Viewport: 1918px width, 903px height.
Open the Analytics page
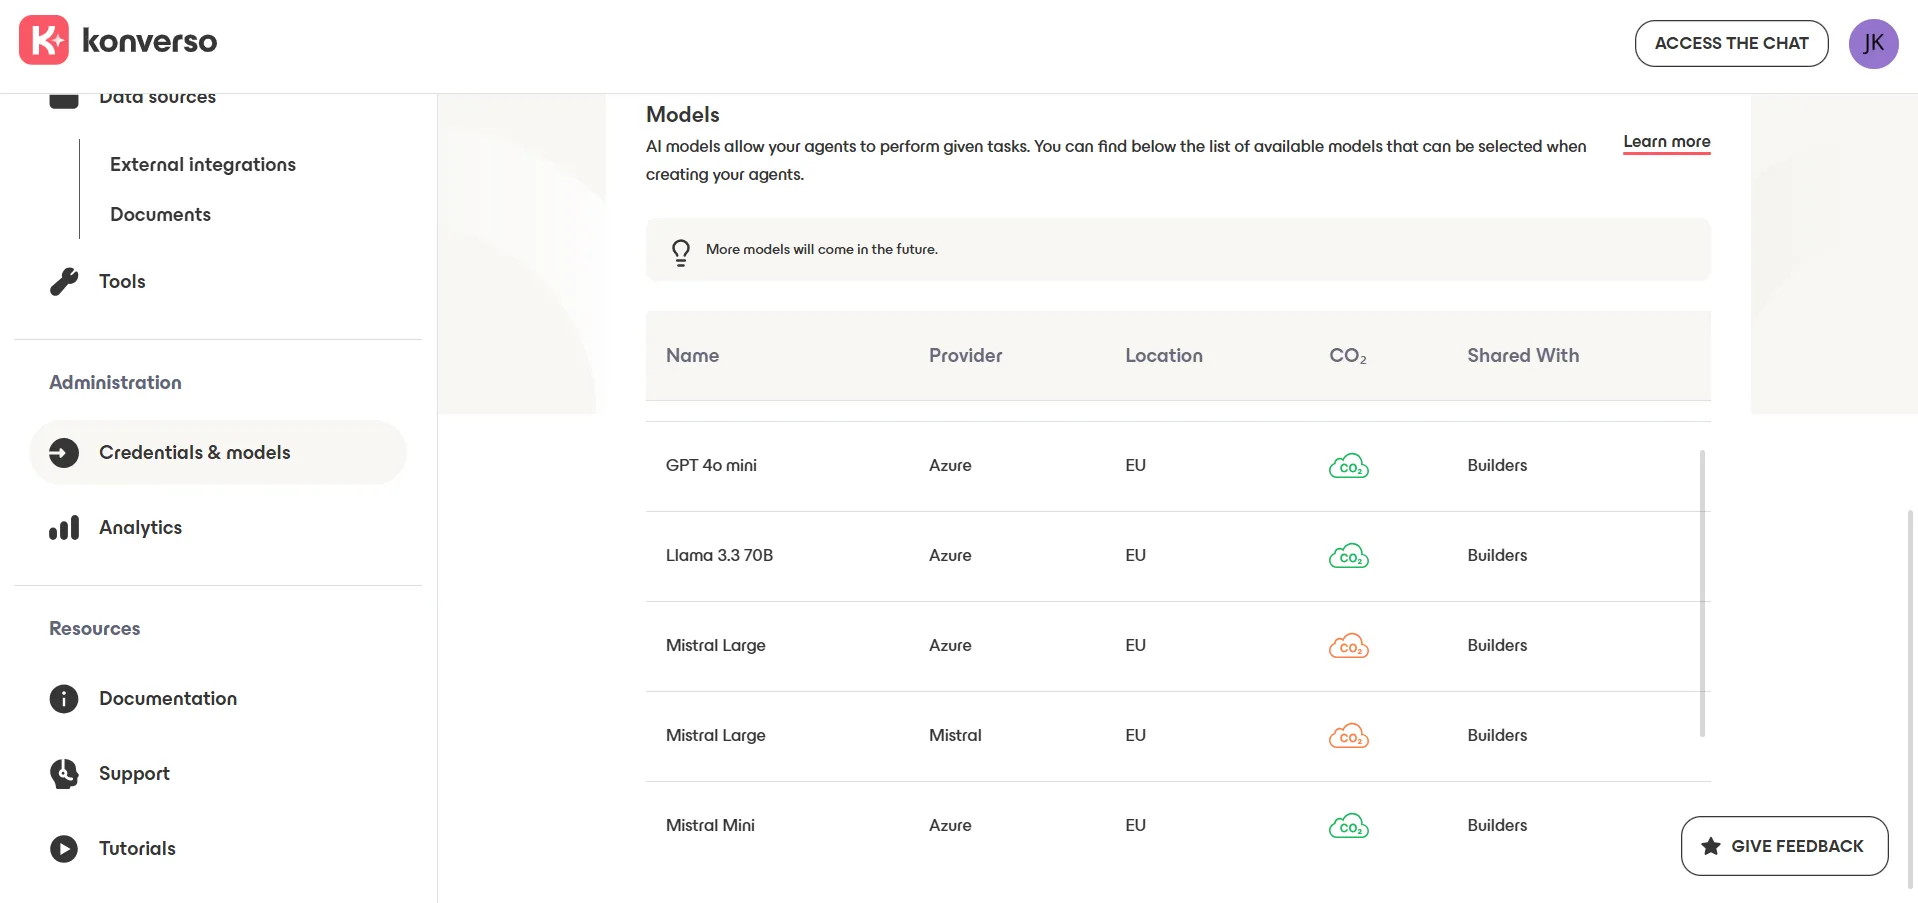pos(140,528)
